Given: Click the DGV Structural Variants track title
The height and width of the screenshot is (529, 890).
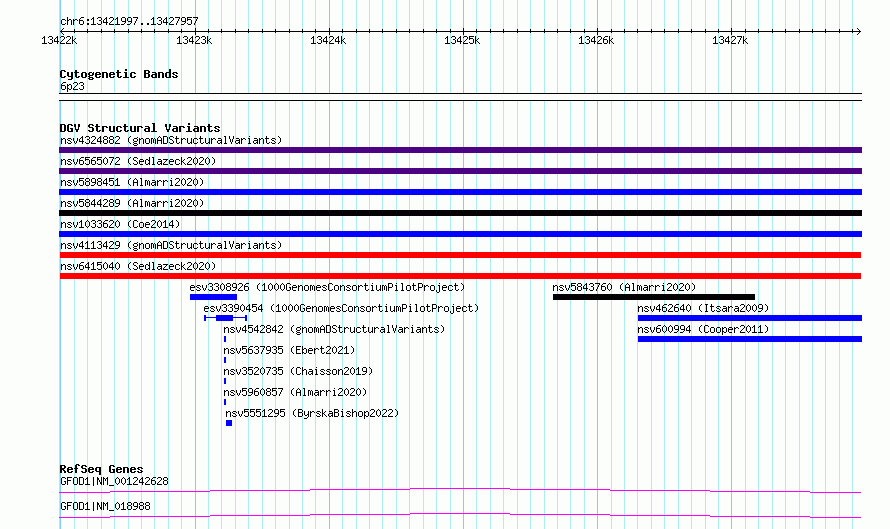Looking at the screenshot, I should coord(140,128).
